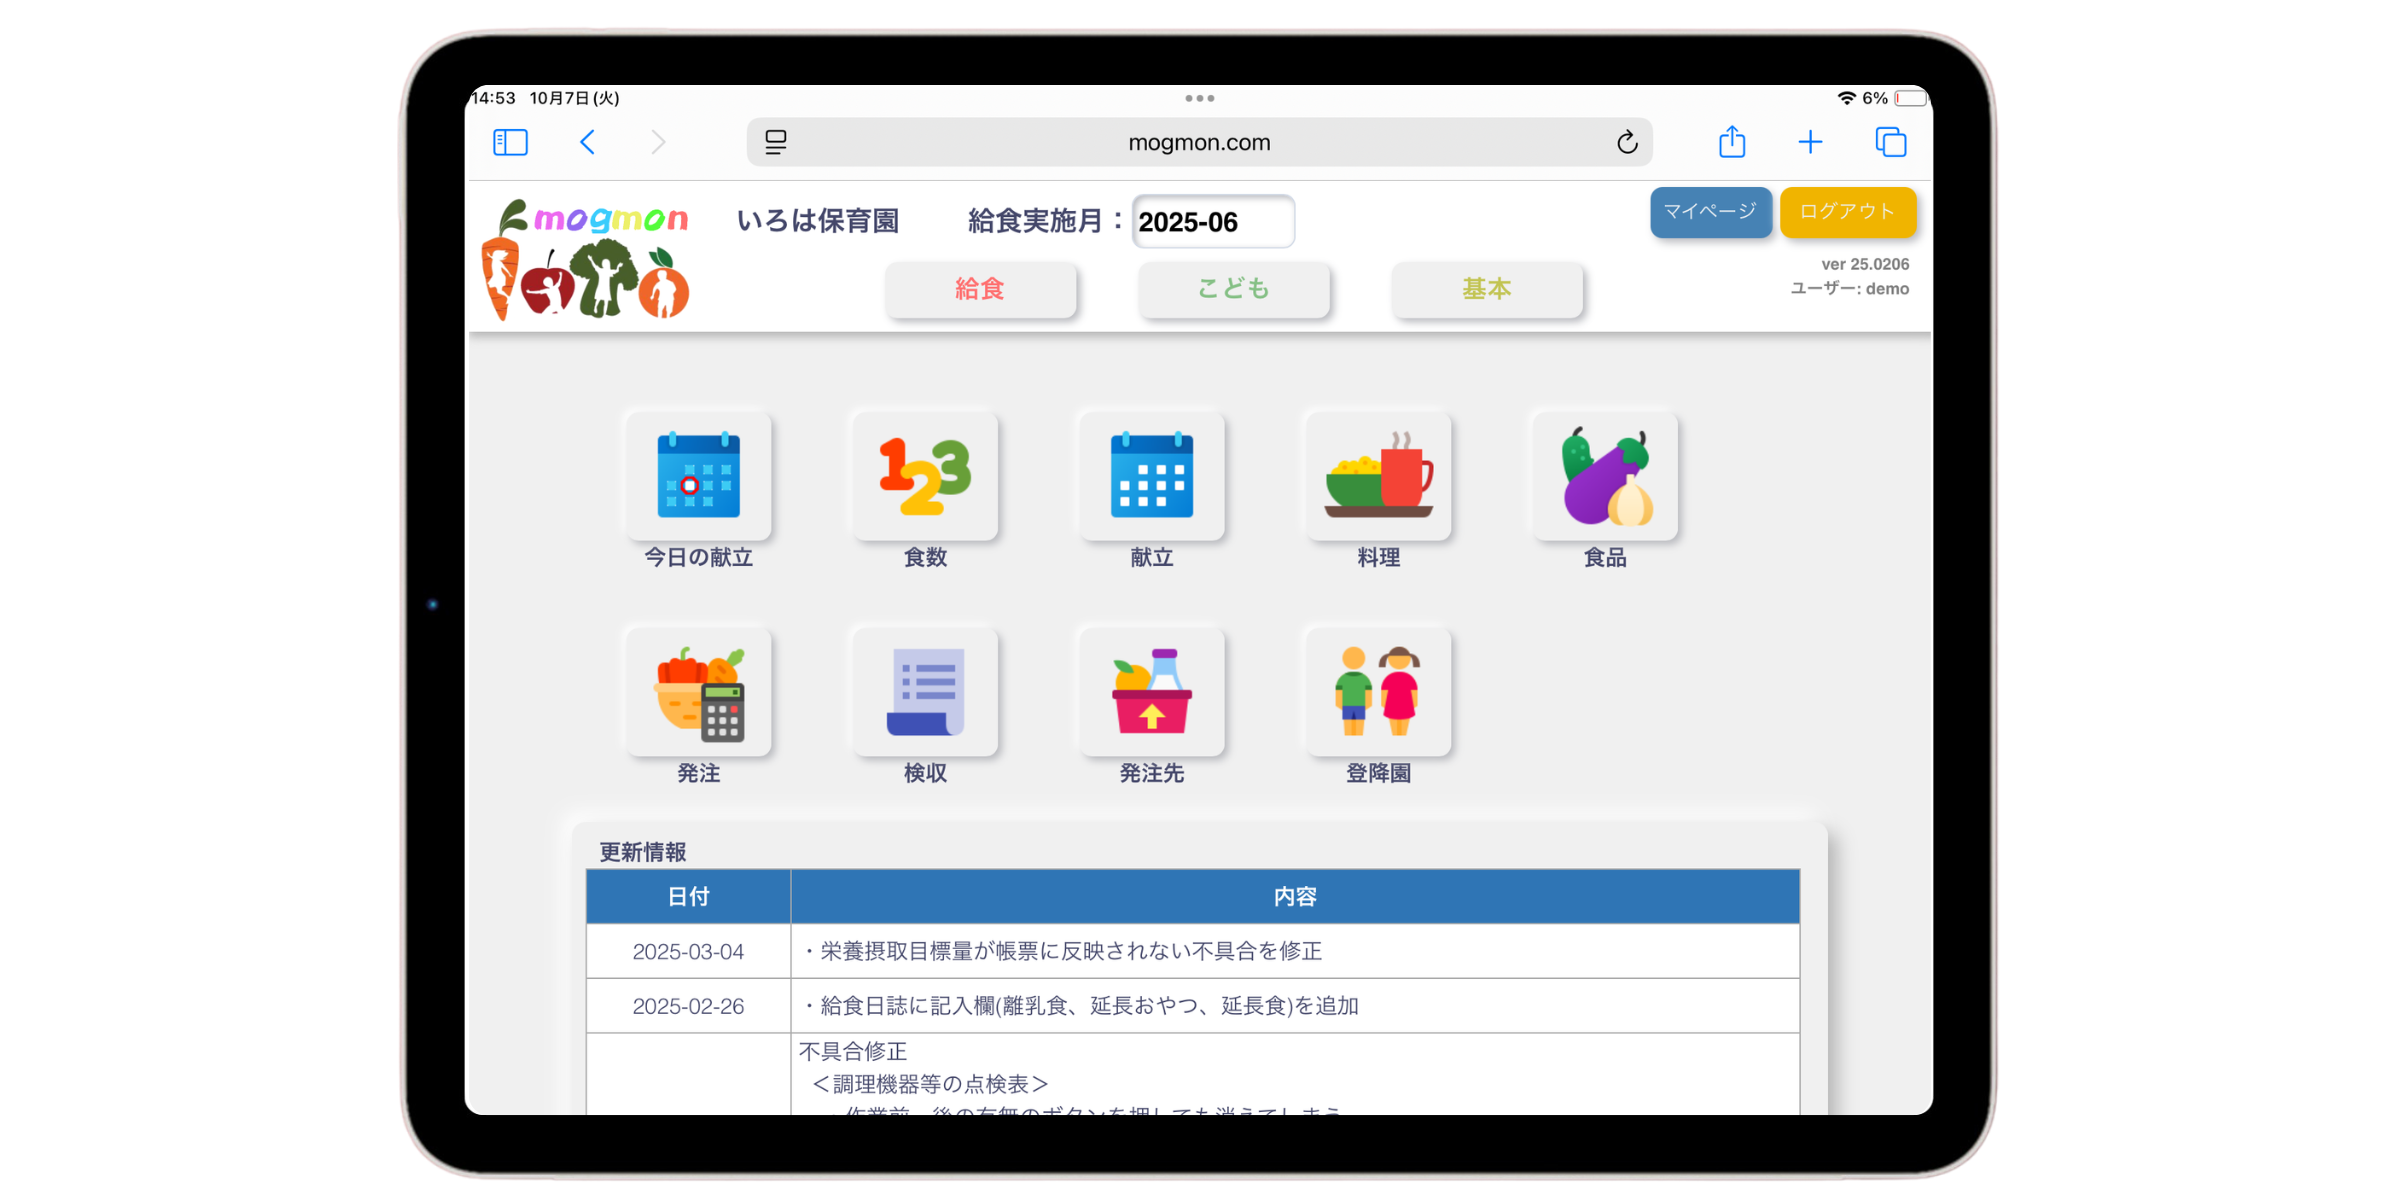The width and height of the screenshot is (2400, 1200).
Task: Open the 料理 dish icon
Action: coord(1378,476)
